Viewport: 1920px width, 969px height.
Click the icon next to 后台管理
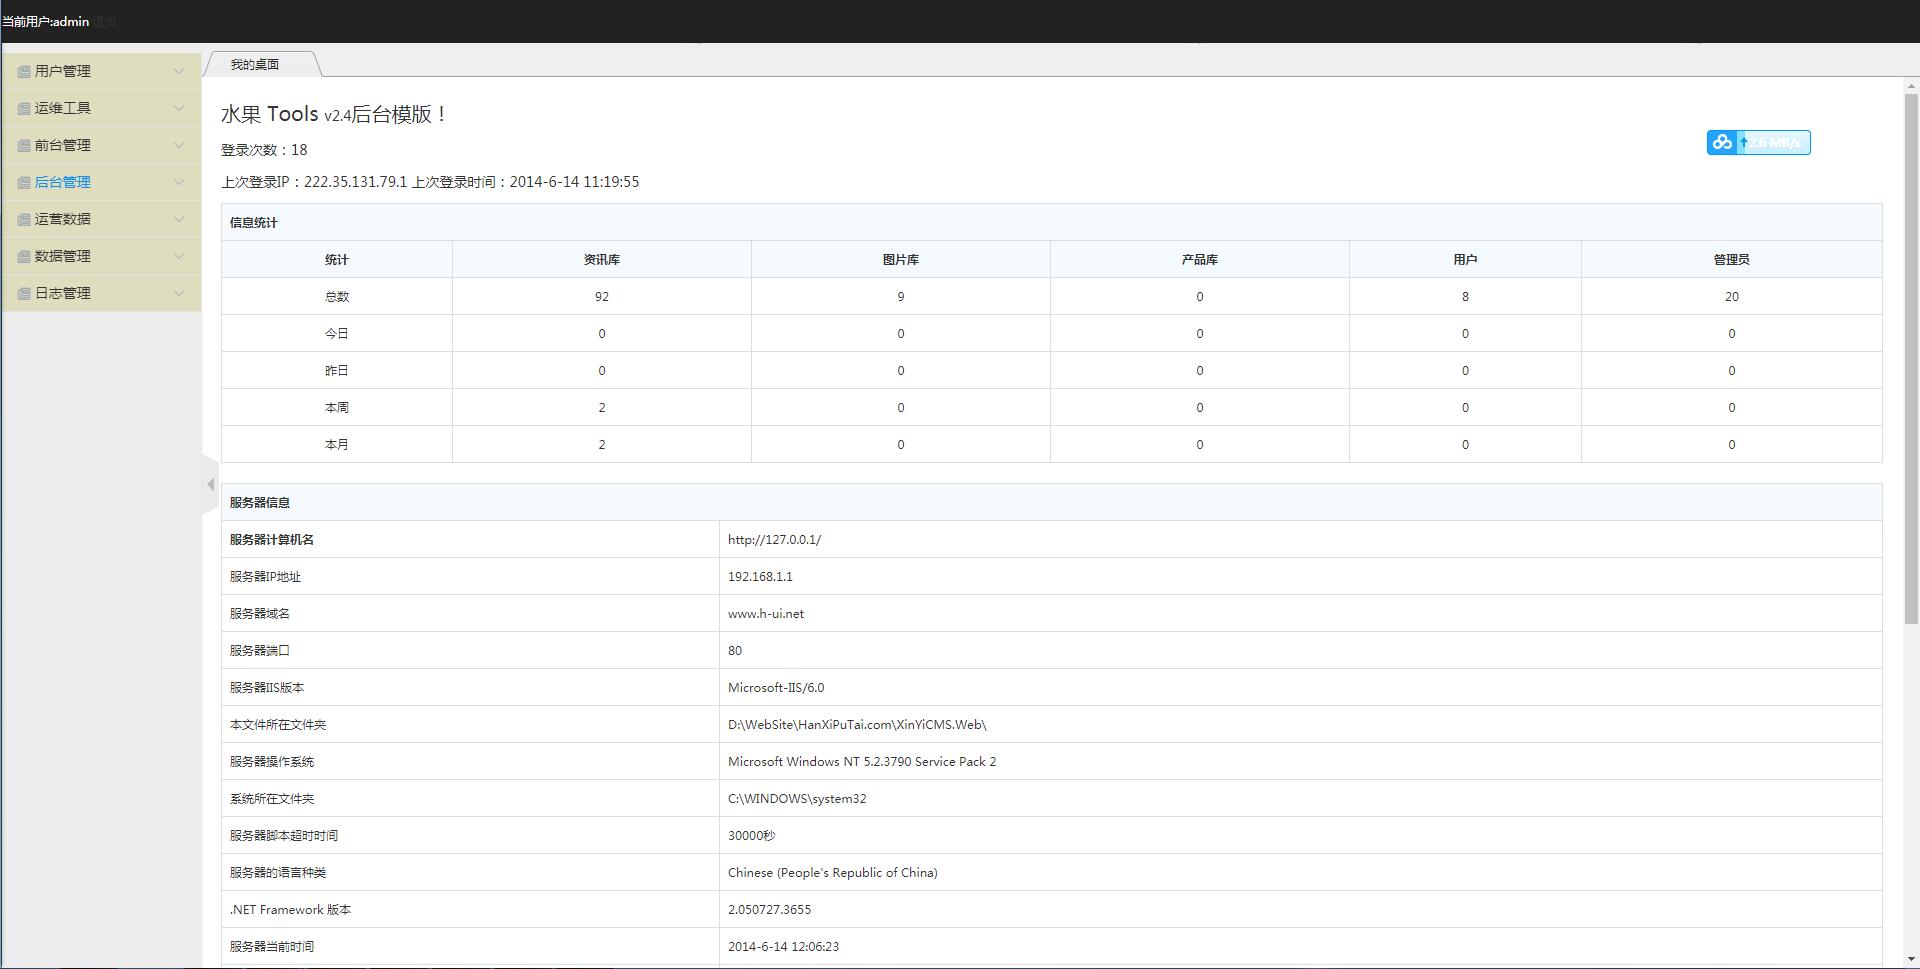coord(24,183)
